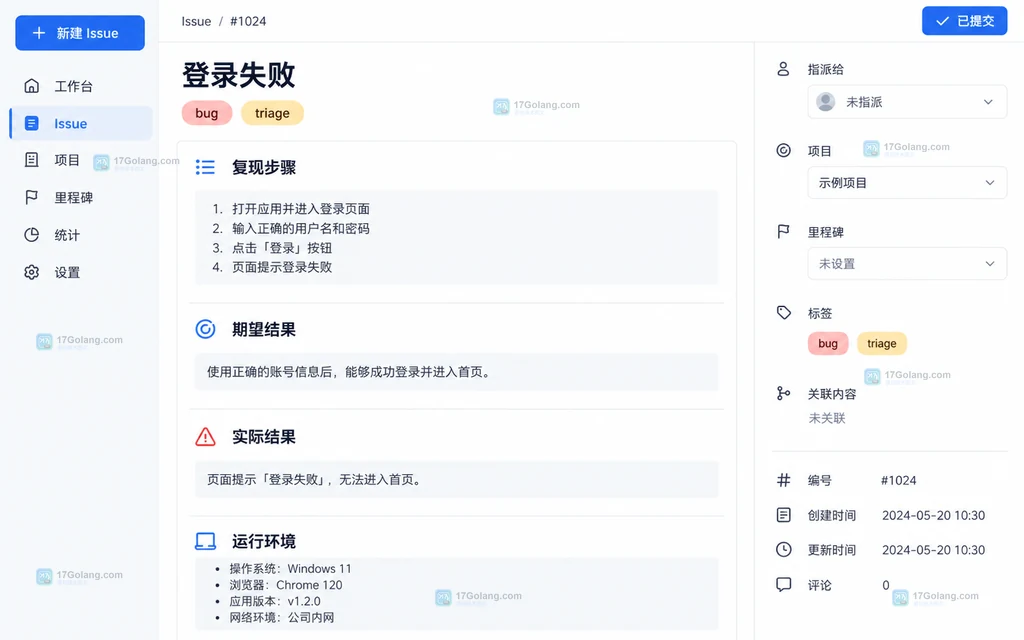
Task: Click the 创建时间 document icon
Action: coord(783,515)
